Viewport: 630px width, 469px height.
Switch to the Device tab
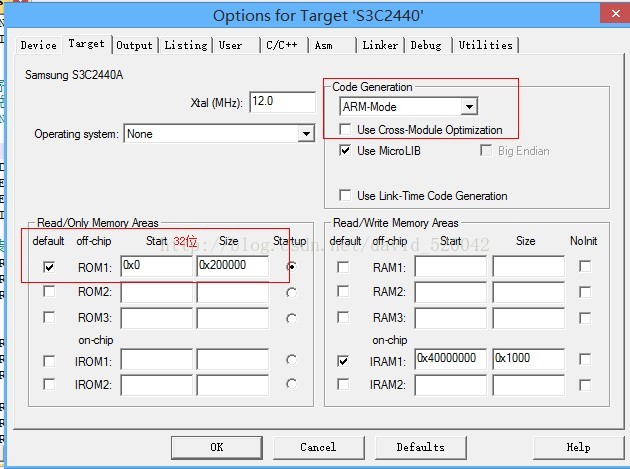[39, 45]
